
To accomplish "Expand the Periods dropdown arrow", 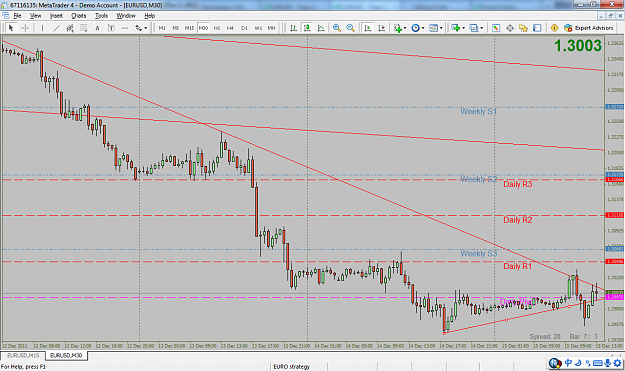I will tap(423, 28).
